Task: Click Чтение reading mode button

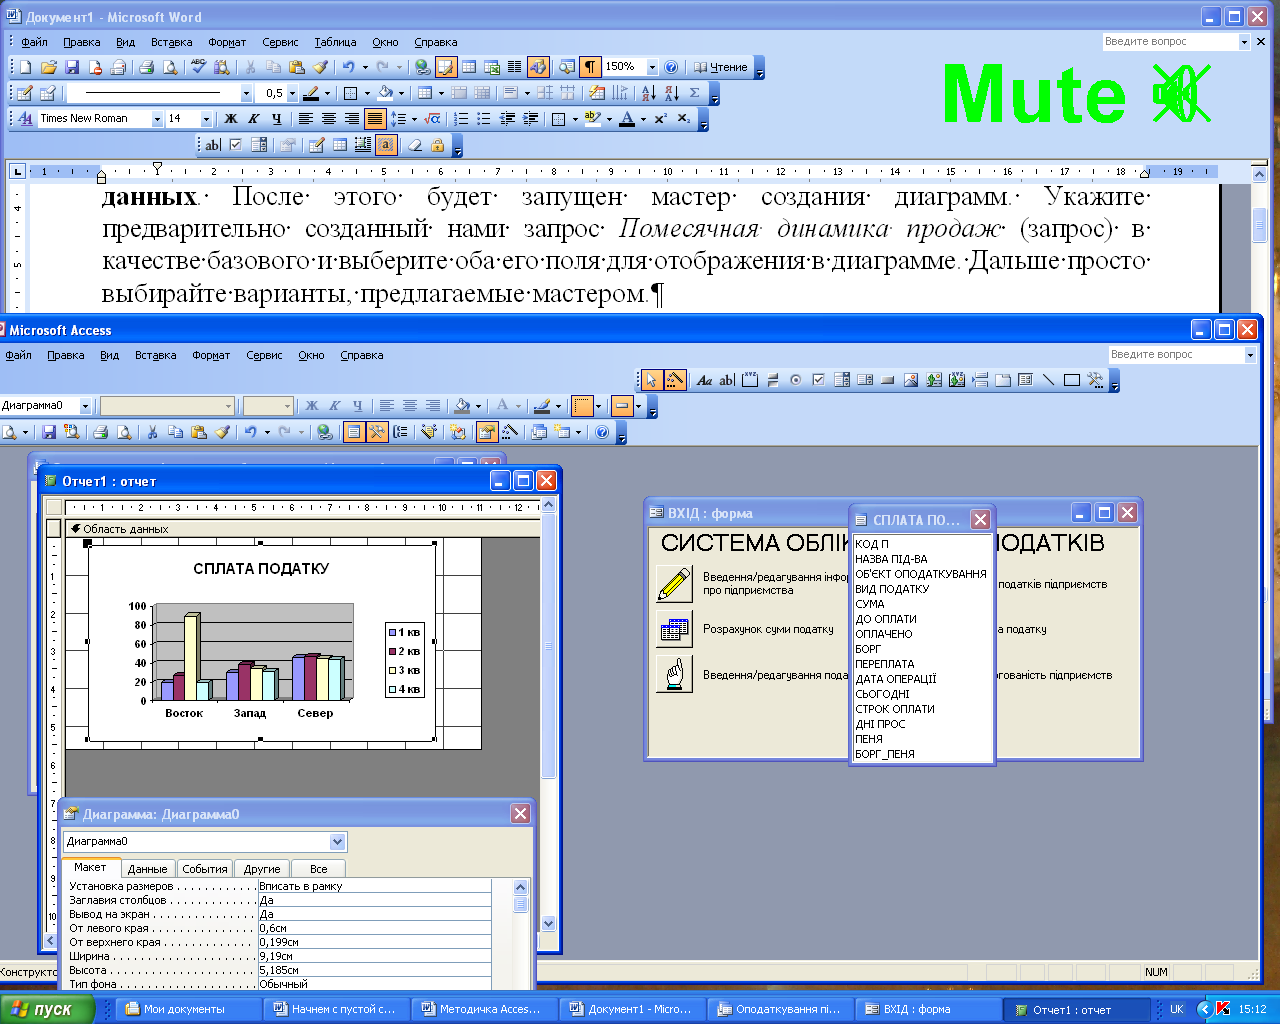Action: click(720, 67)
